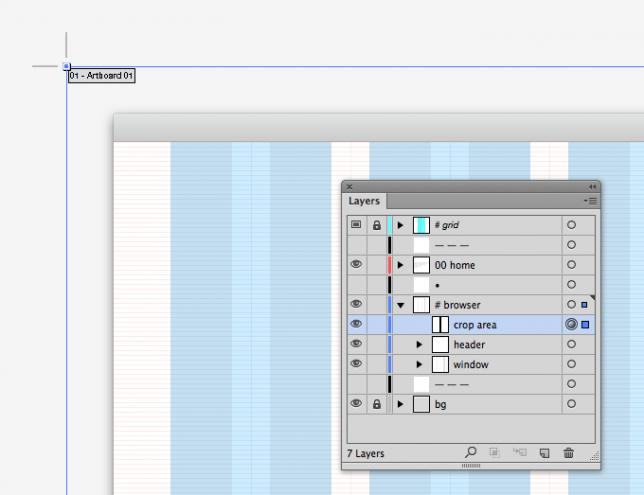Select the bg layer name
The height and width of the screenshot is (495, 644).
click(x=440, y=405)
